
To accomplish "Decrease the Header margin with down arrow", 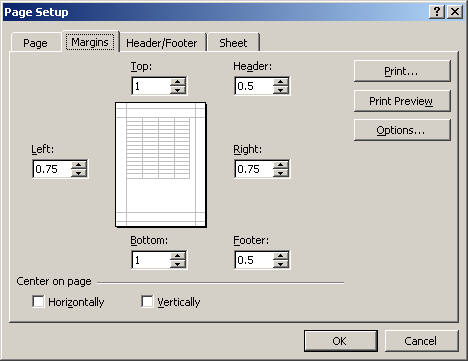I will click(281, 90).
